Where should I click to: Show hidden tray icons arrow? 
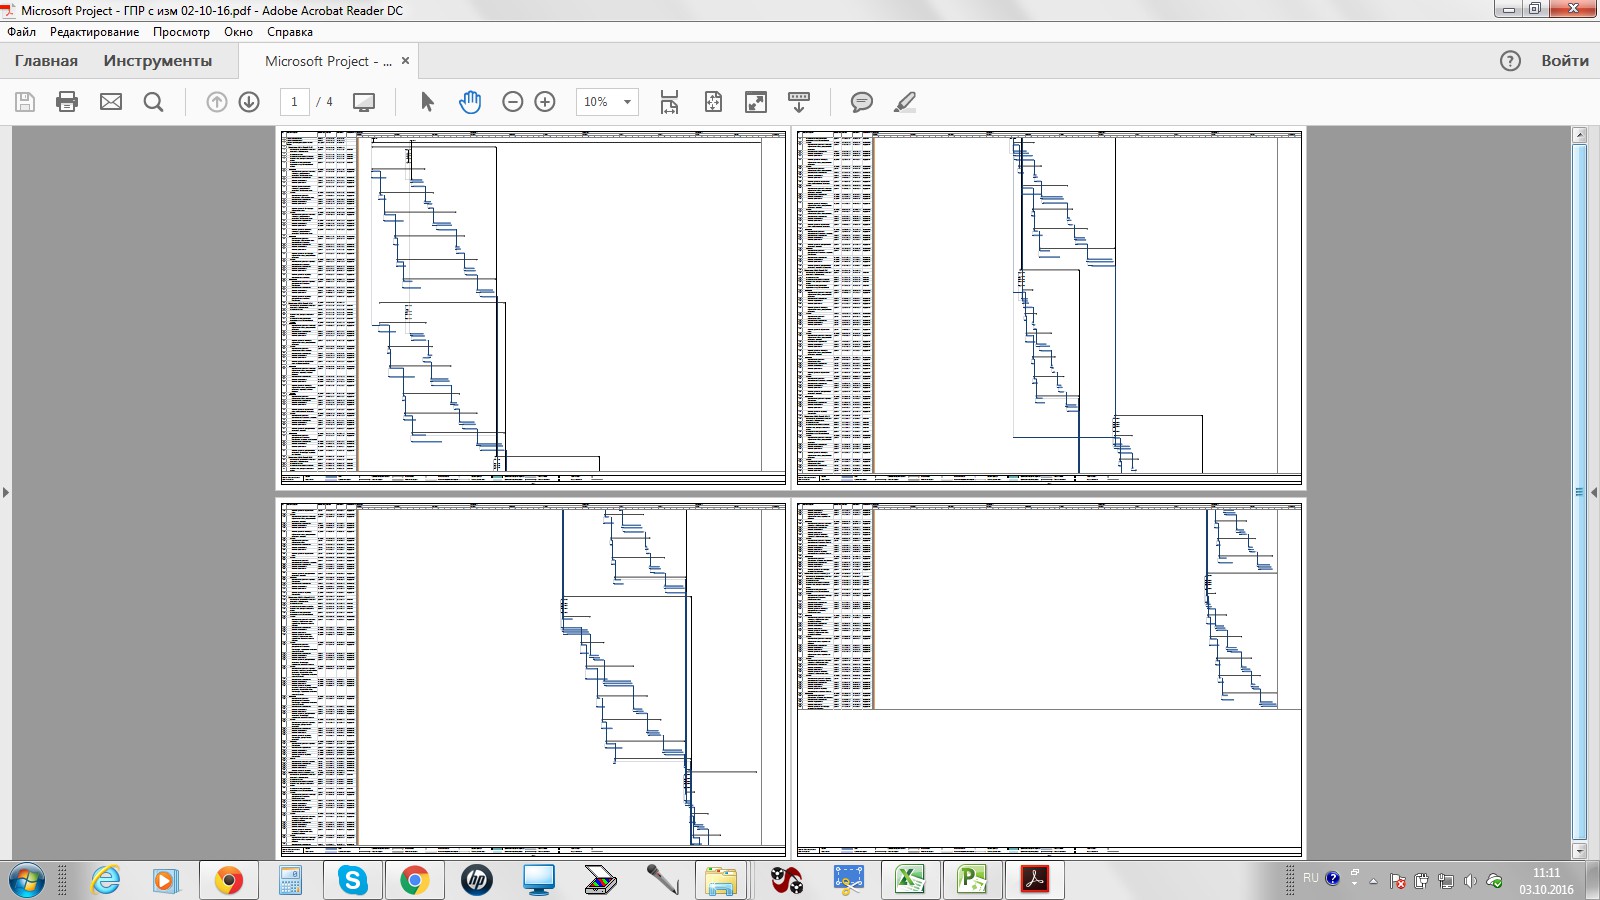coord(1374,881)
